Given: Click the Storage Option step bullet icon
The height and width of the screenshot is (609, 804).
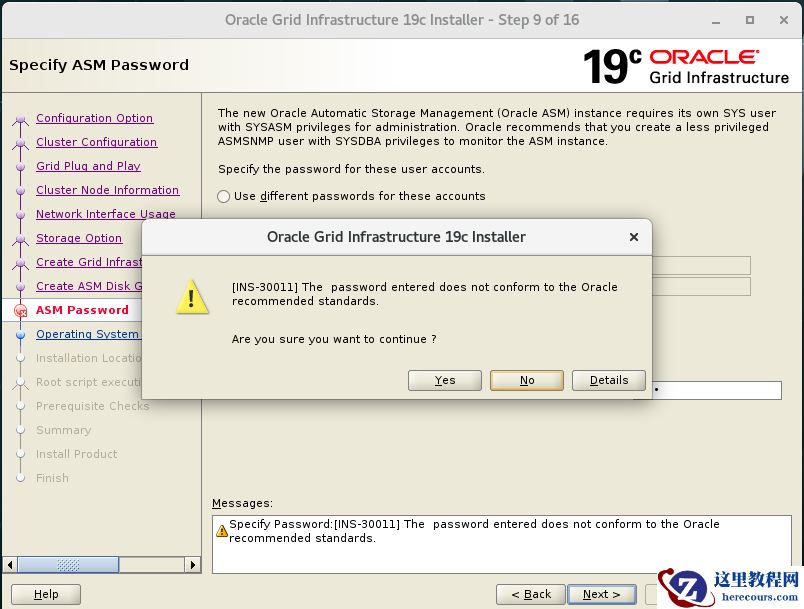Looking at the screenshot, I should (x=21, y=239).
